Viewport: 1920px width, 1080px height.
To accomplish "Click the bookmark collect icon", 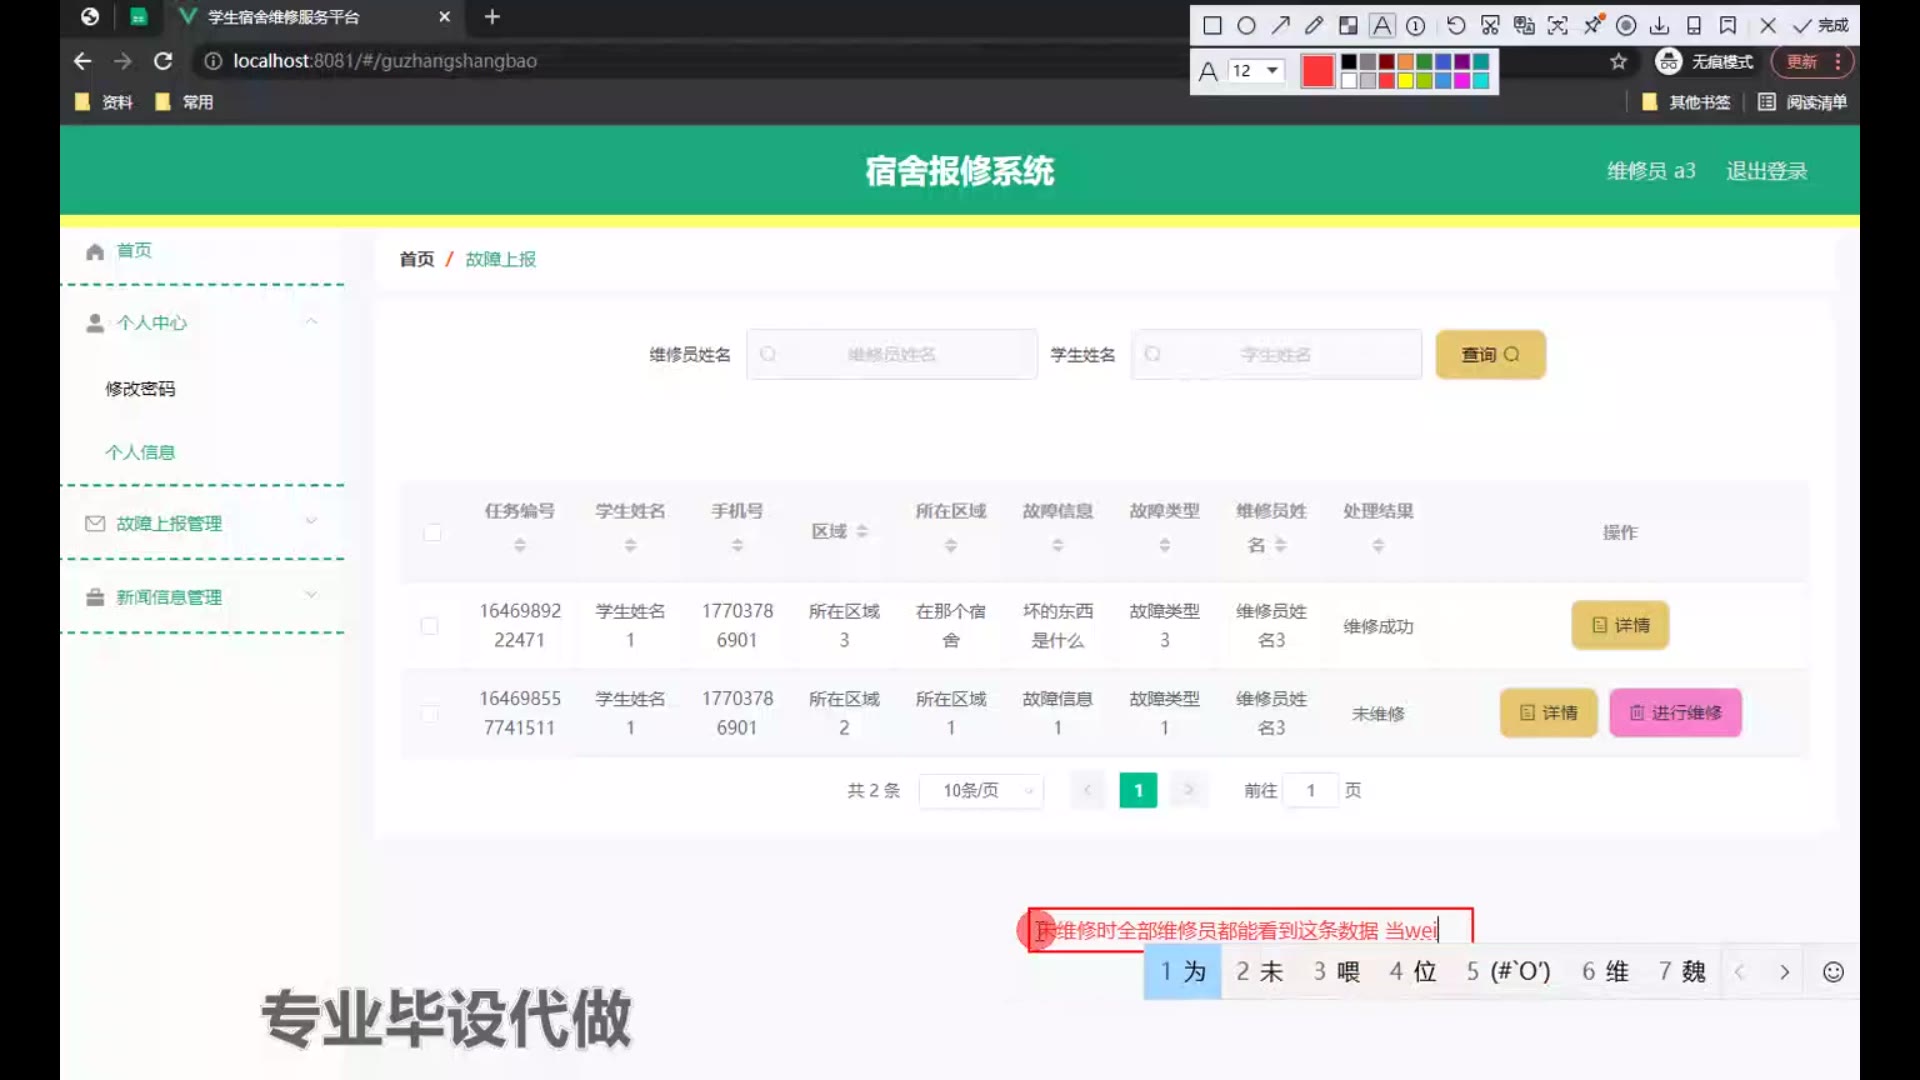I will (1728, 26).
